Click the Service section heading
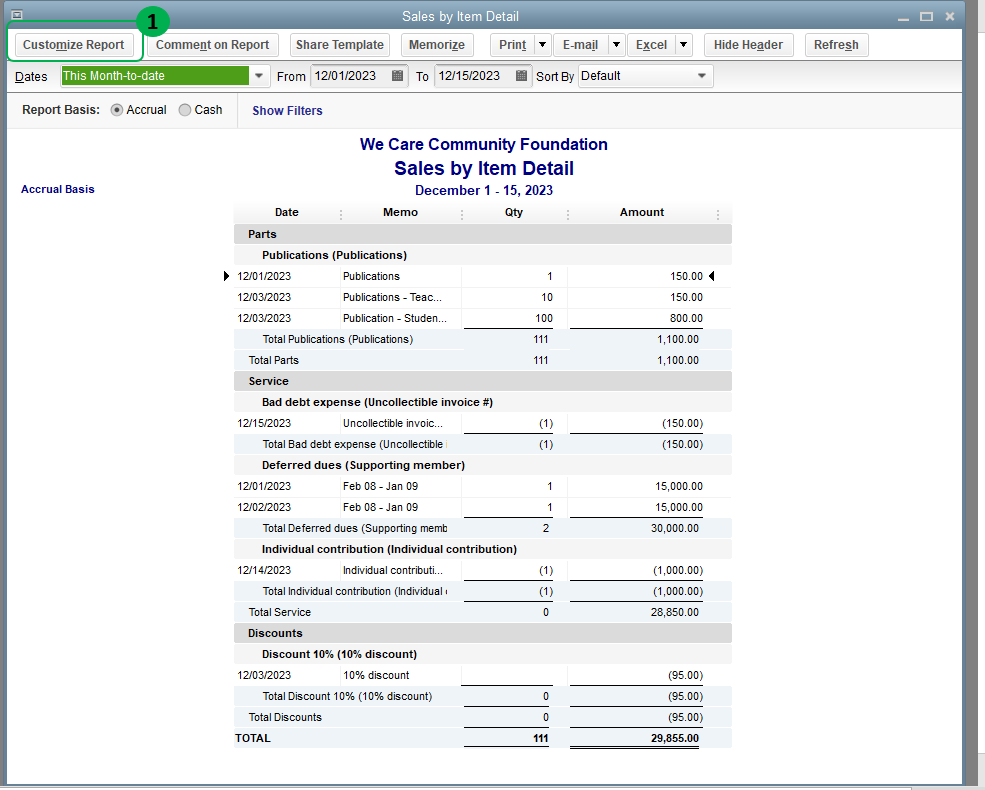 (482, 381)
